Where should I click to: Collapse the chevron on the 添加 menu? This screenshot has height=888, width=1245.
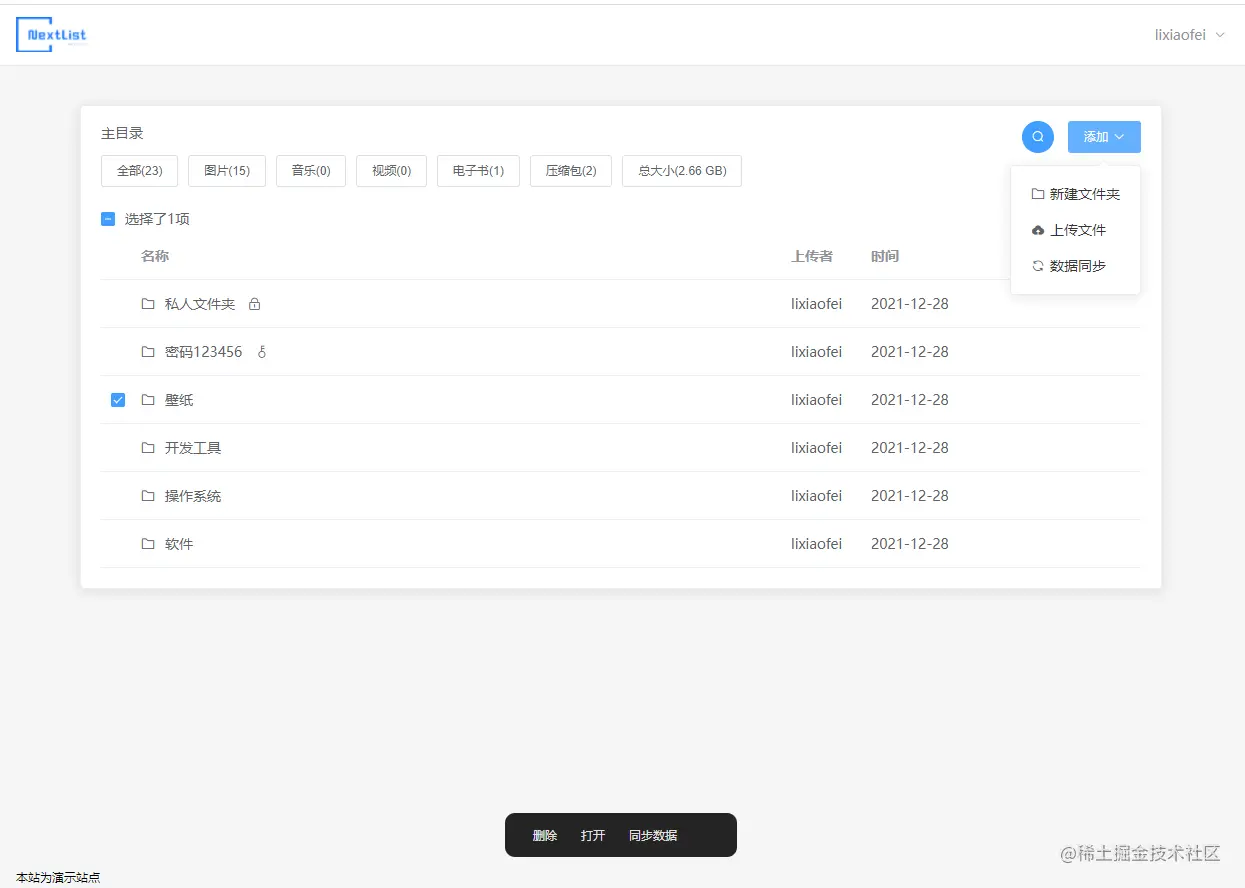click(1122, 137)
